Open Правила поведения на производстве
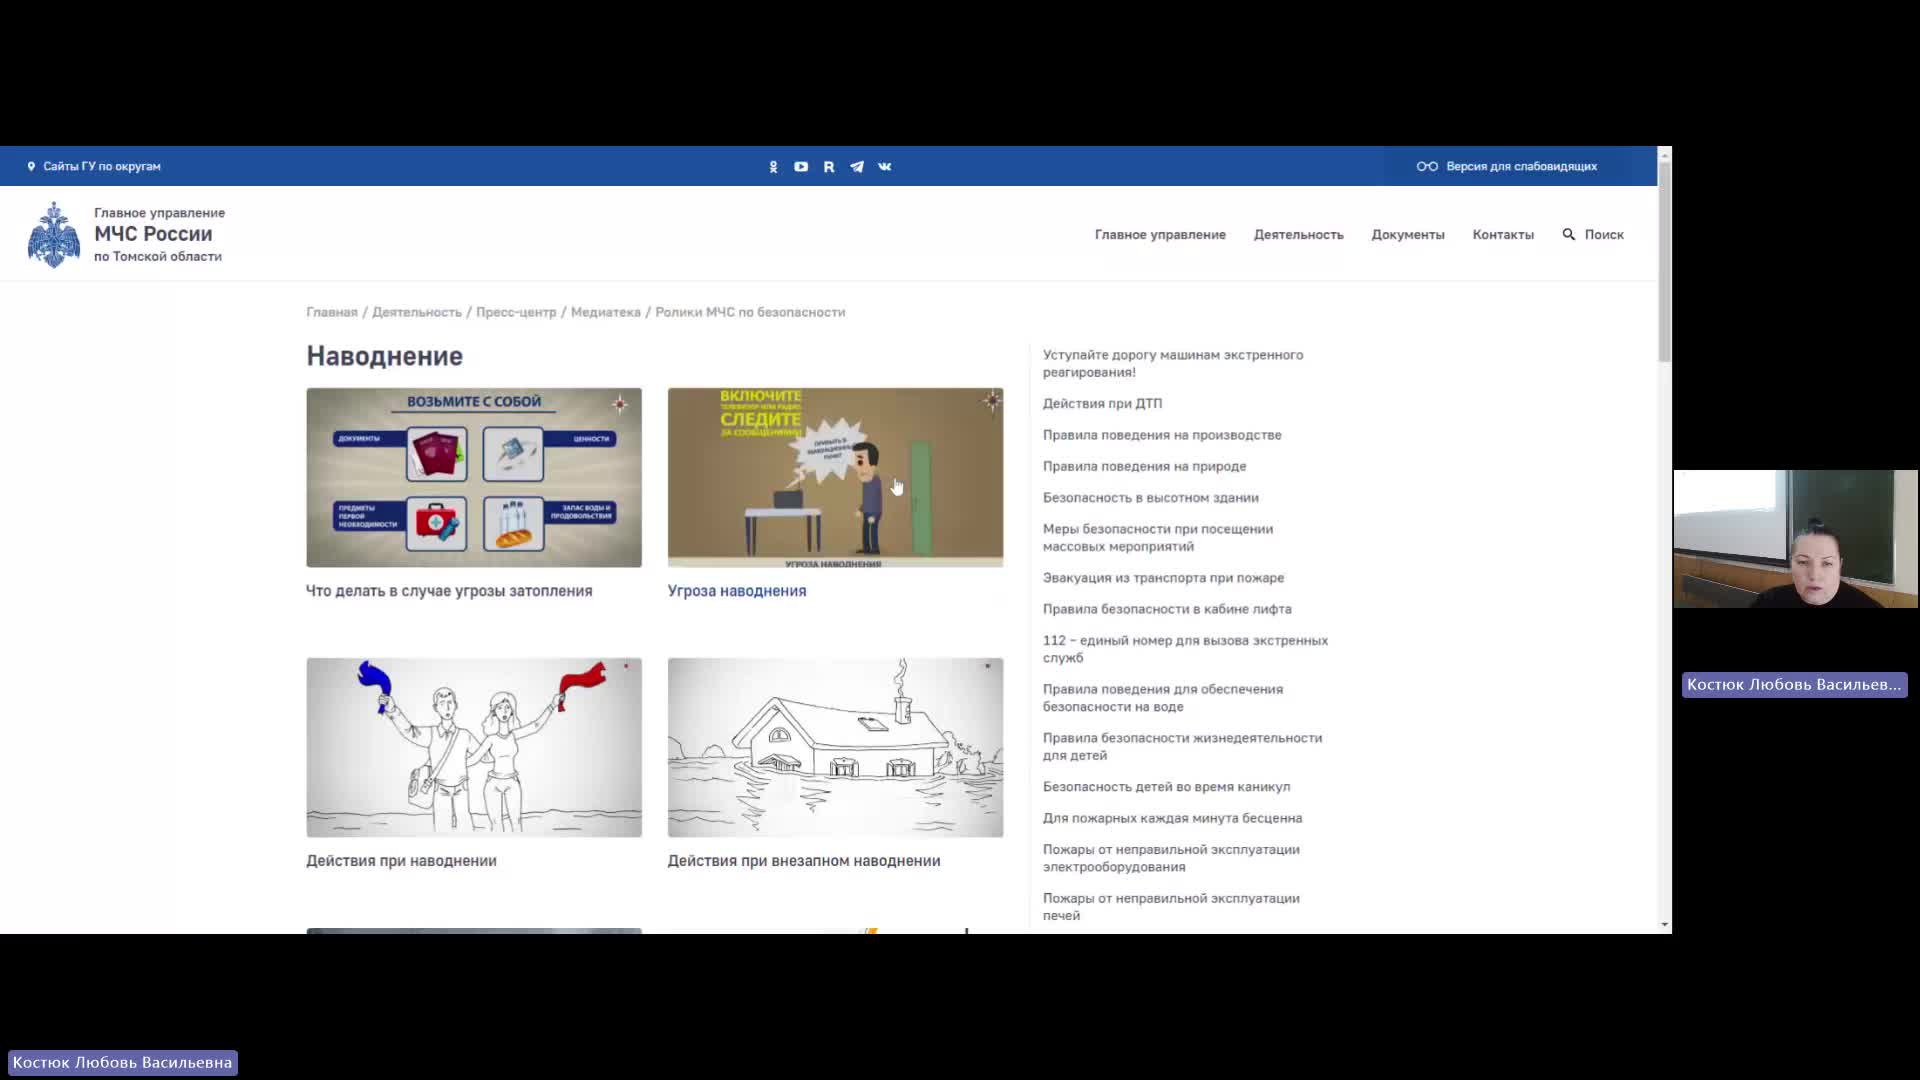Viewport: 1920px width, 1080px height. coord(1162,435)
